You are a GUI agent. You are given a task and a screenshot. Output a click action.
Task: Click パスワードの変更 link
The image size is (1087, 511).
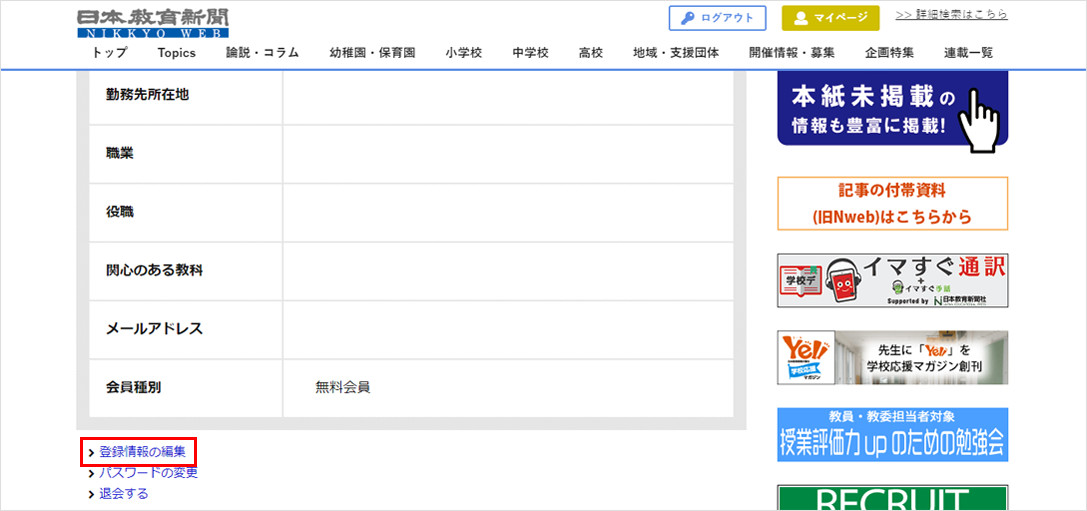pyautogui.click(x=148, y=473)
